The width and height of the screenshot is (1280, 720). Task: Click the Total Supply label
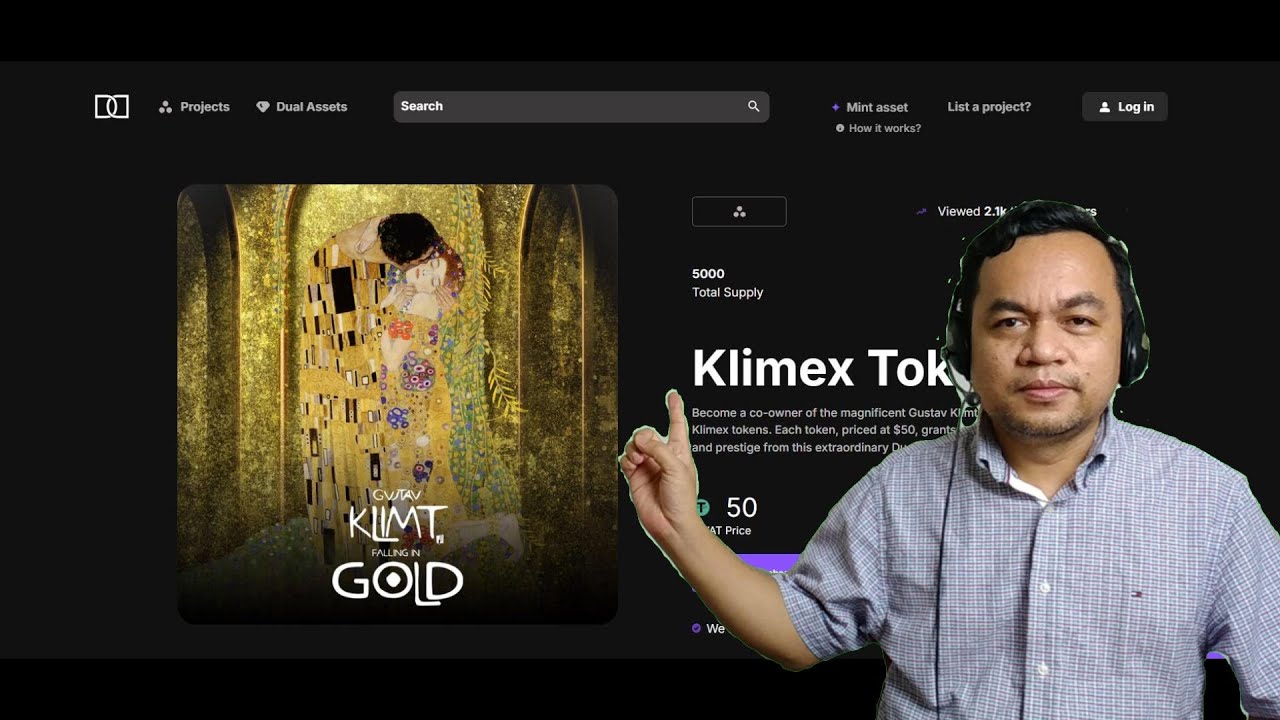727,292
